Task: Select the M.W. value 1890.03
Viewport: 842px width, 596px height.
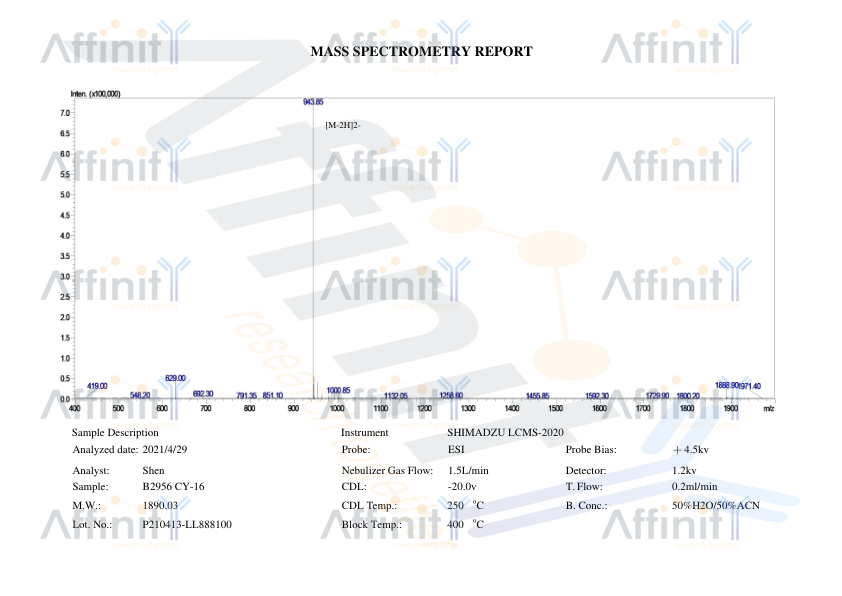Action: [160, 506]
